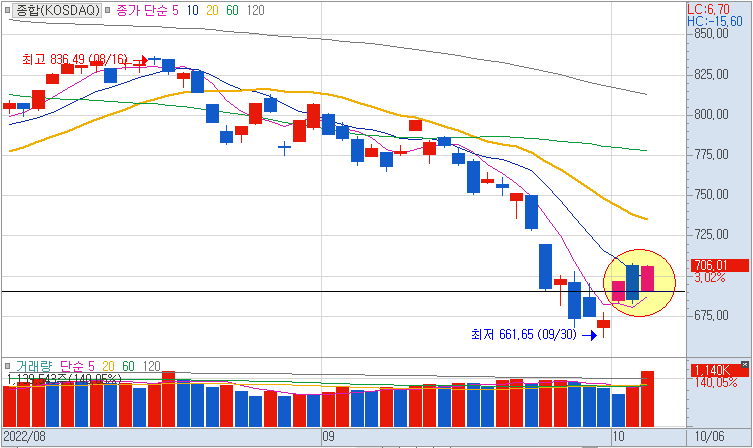
Task: Click the 1,139,543주(140,05%) volume readout
Action: pos(63,379)
